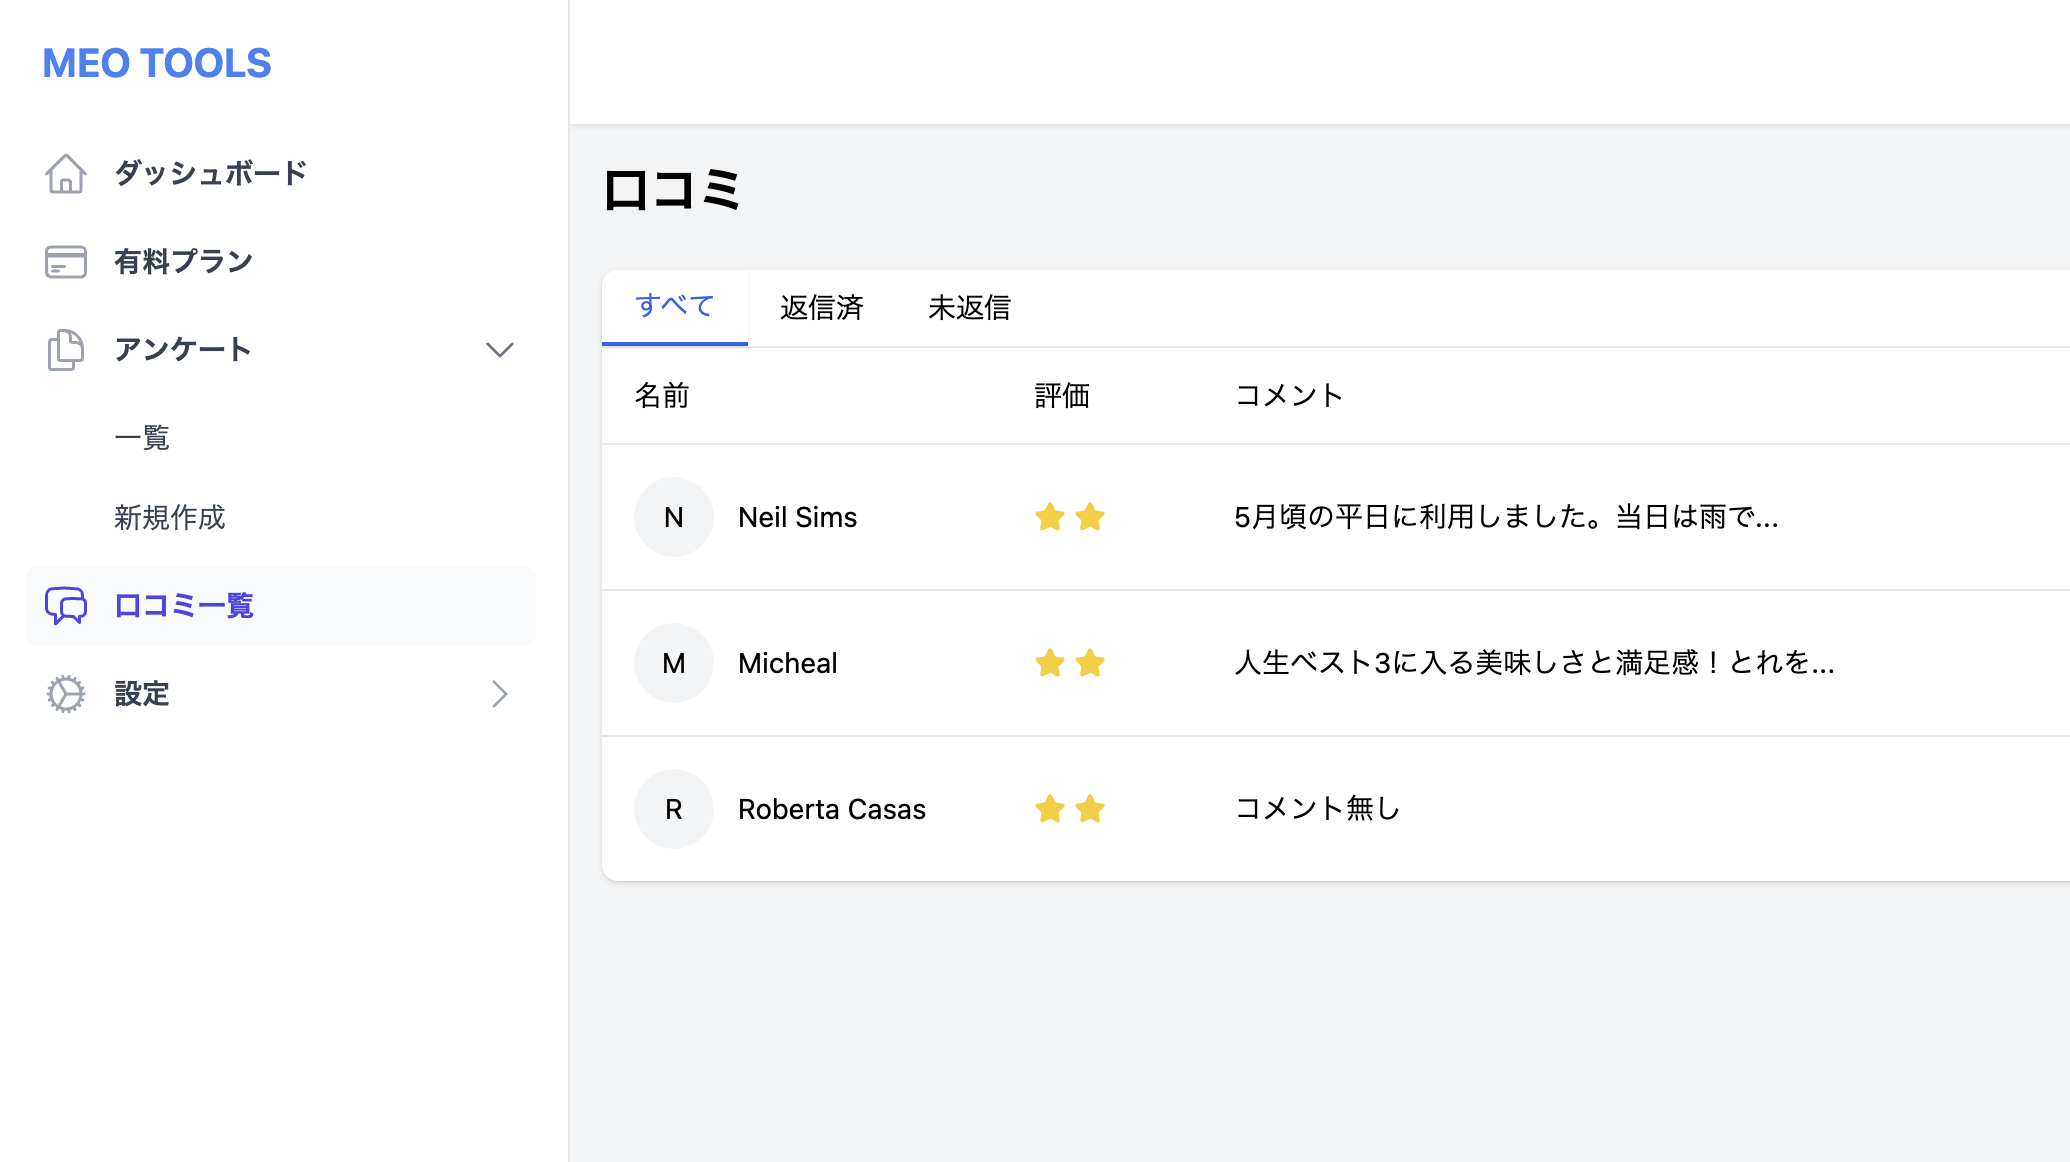Image resolution: width=2070 pixels, height=1162 pixels.
Task: Switch to the すべて tab
Action: pos(674,307)
